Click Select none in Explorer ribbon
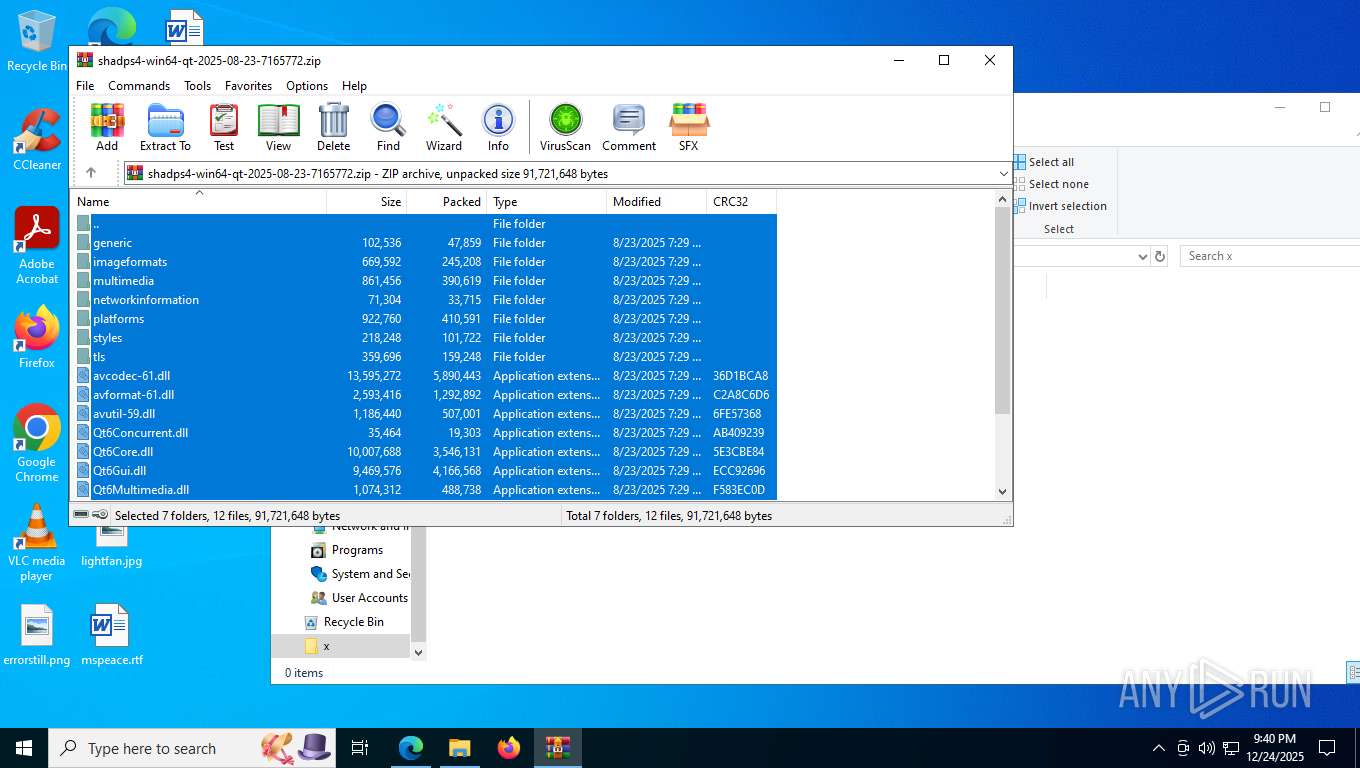 [x=1050, y=184]
